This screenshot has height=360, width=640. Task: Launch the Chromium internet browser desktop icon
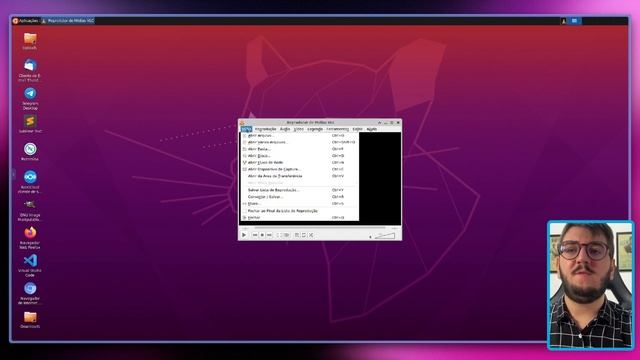coord(30,293)
